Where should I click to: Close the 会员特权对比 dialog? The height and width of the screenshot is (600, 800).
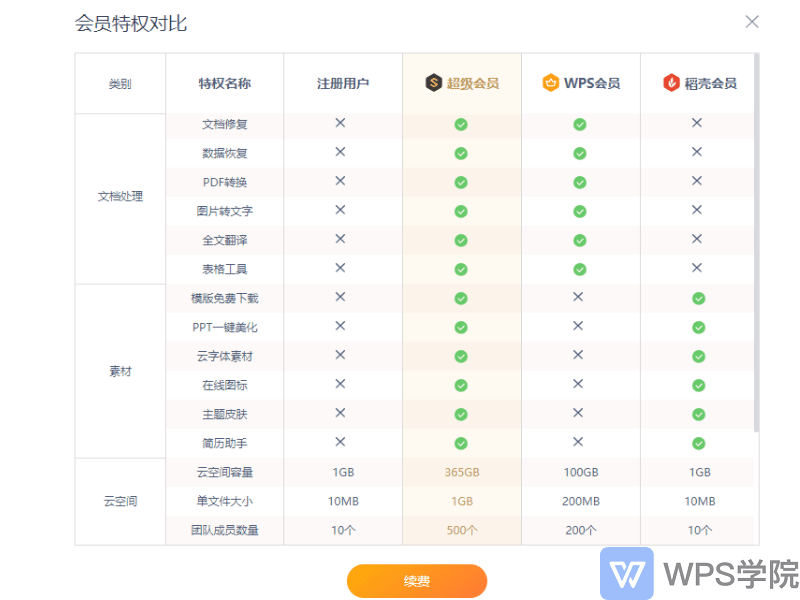point(752,22)
